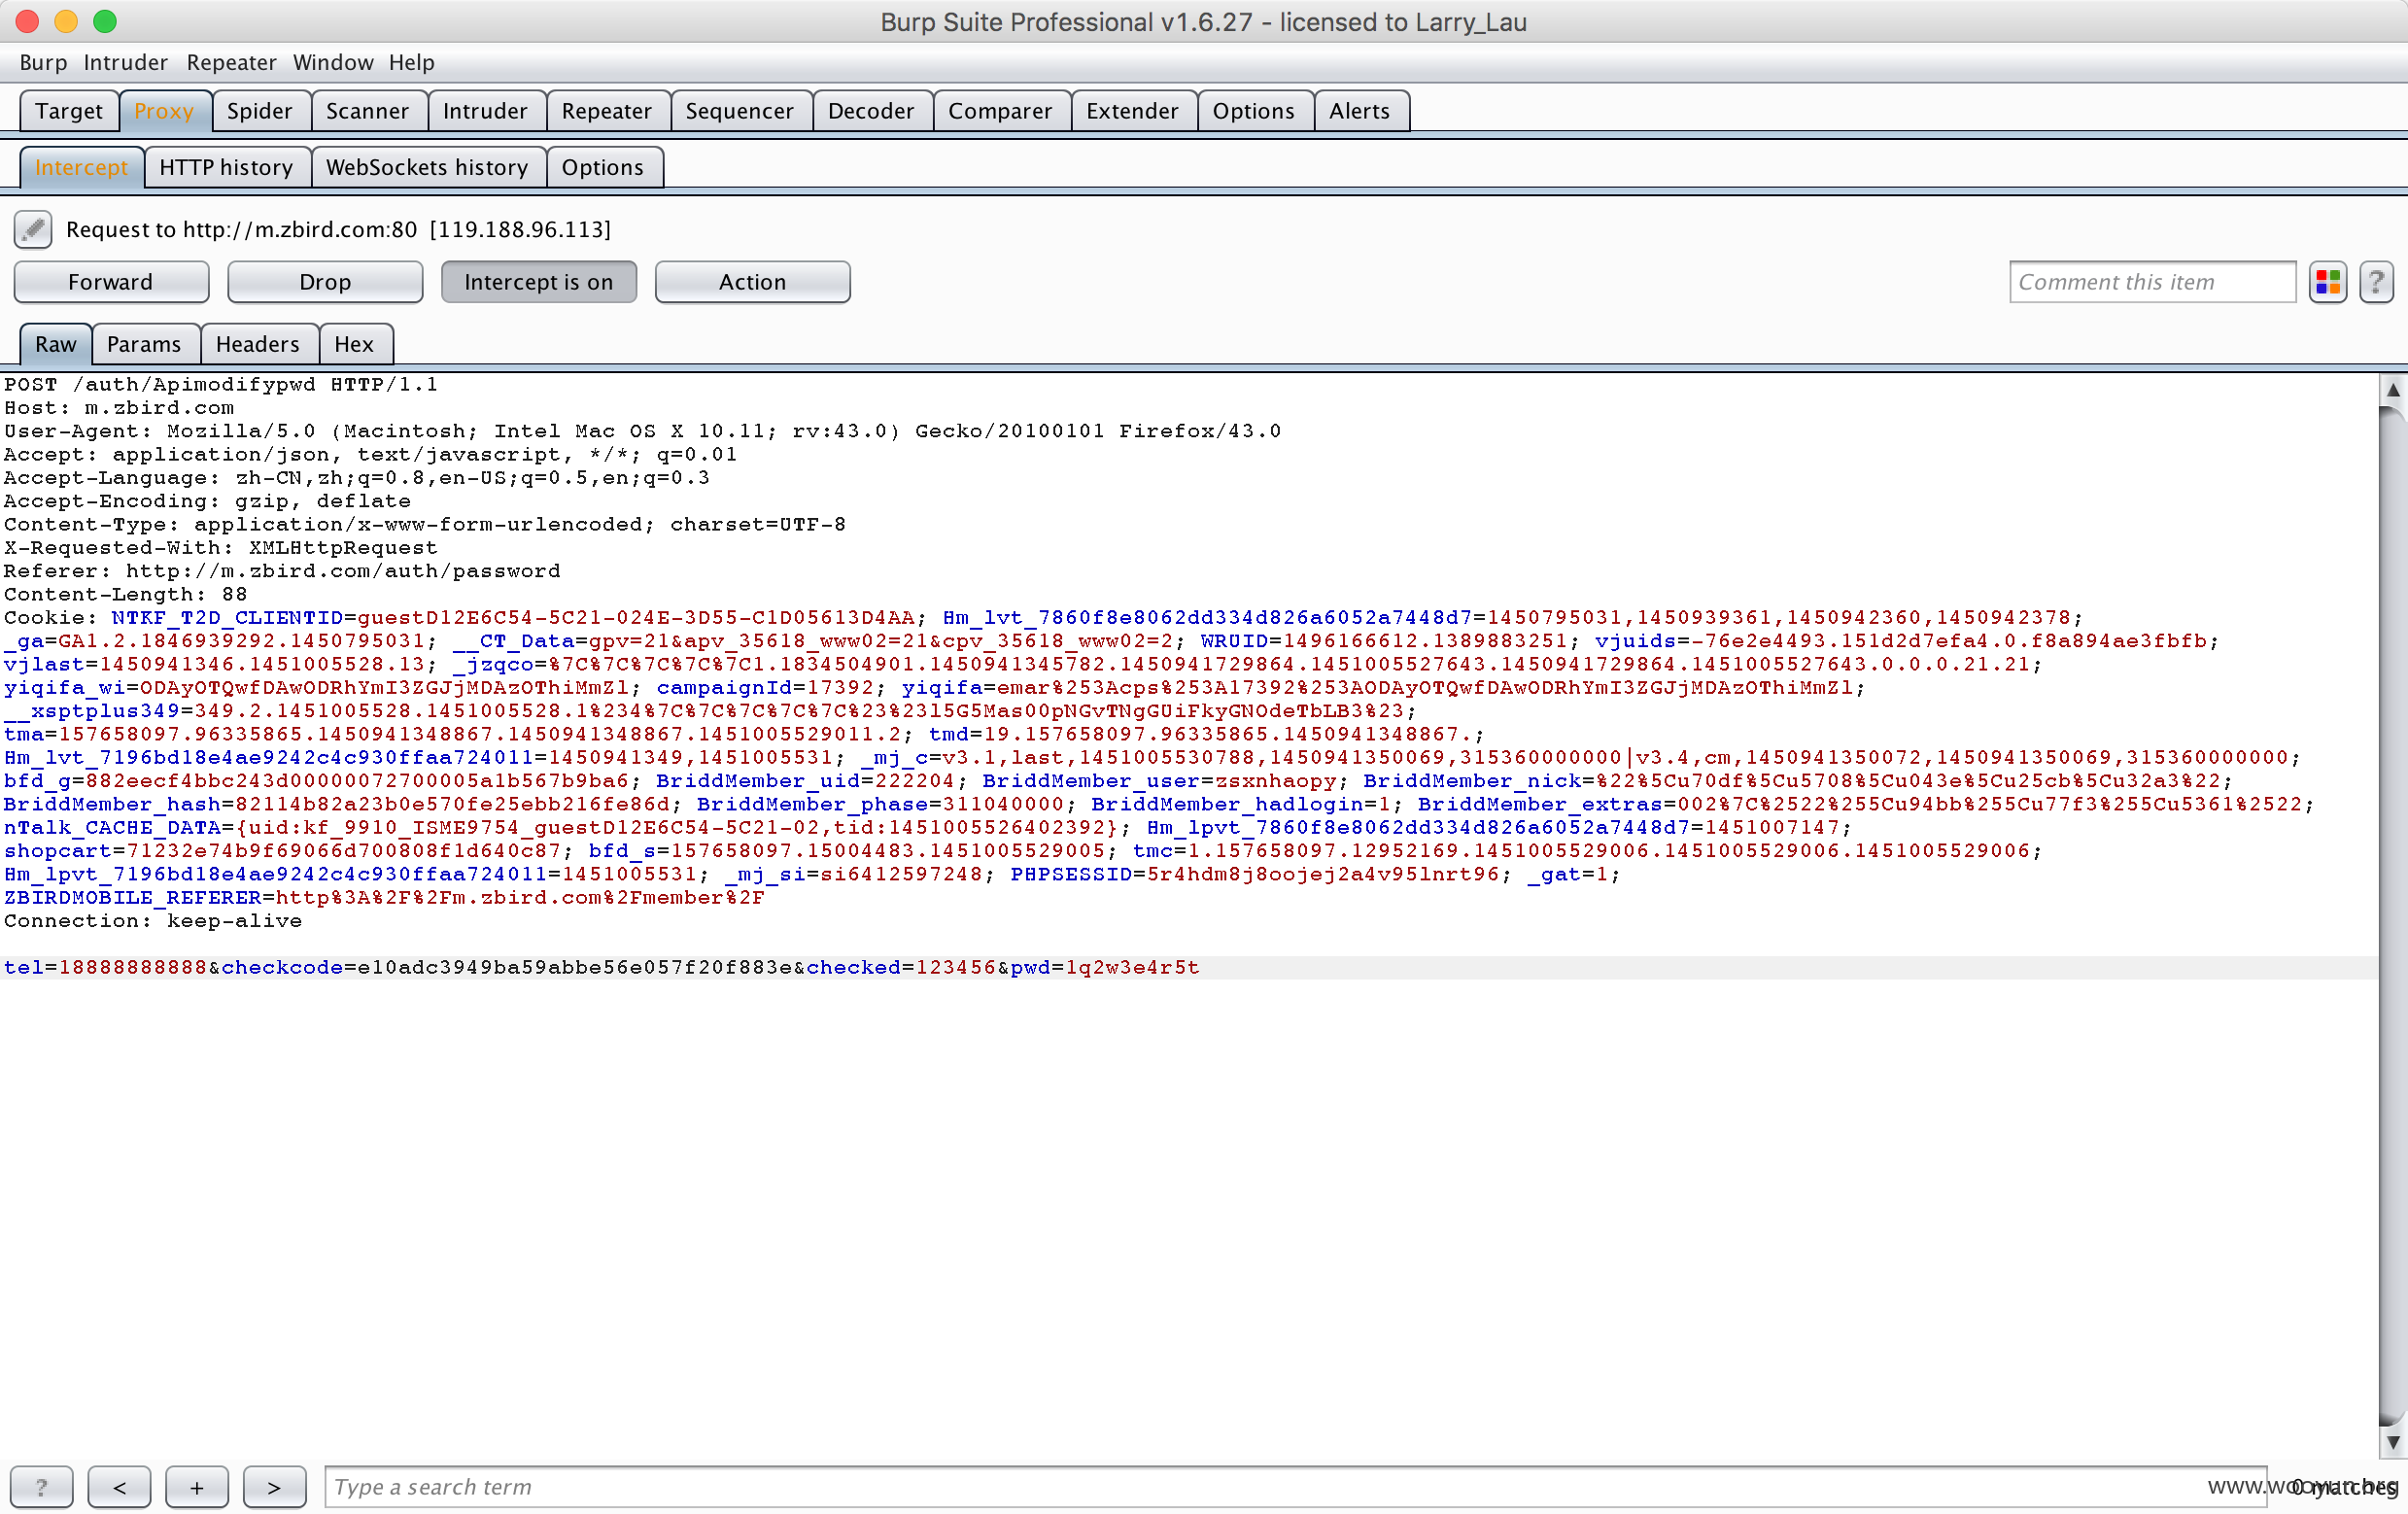The image size is (2408, 1514).
Task: Open the Repeater tool tab
Action: pyautogui.click(x=607, y=111)
